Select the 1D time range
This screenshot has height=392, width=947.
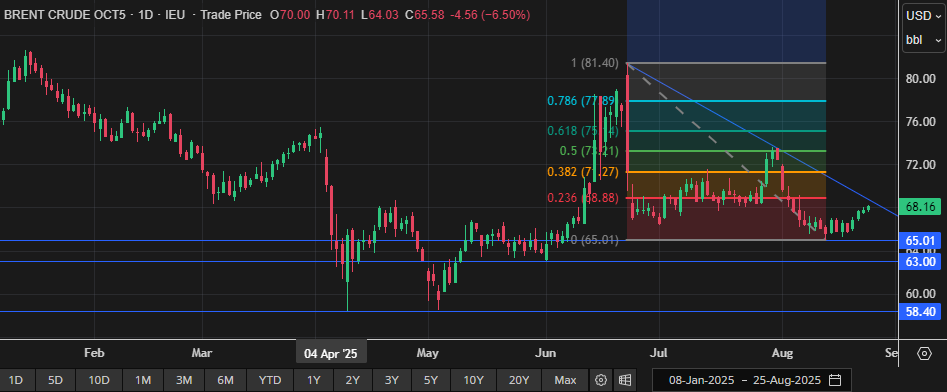point(16,380)
